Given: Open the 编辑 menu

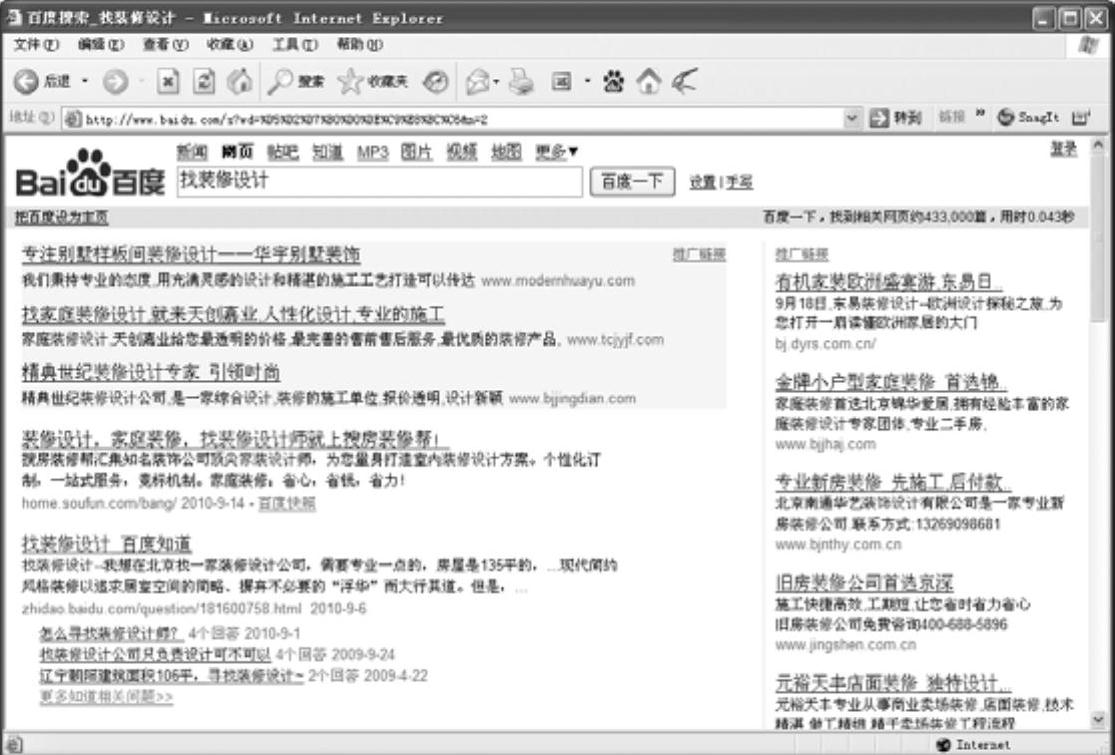Looking at the screenshot, I should coord(100,44).
